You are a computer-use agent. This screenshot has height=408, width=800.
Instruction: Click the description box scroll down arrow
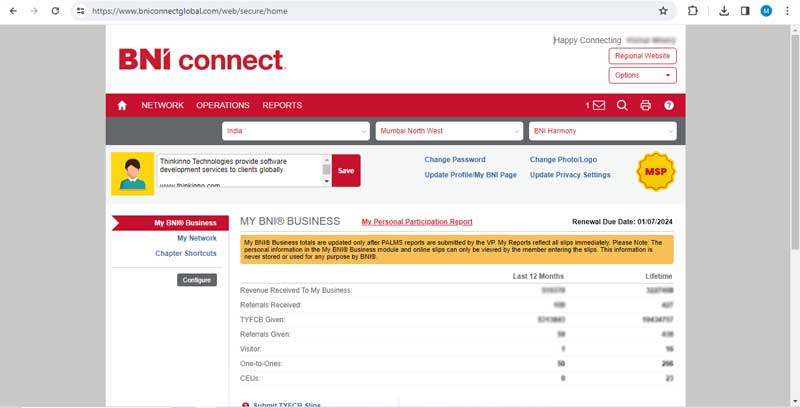(x=327, y=182)
